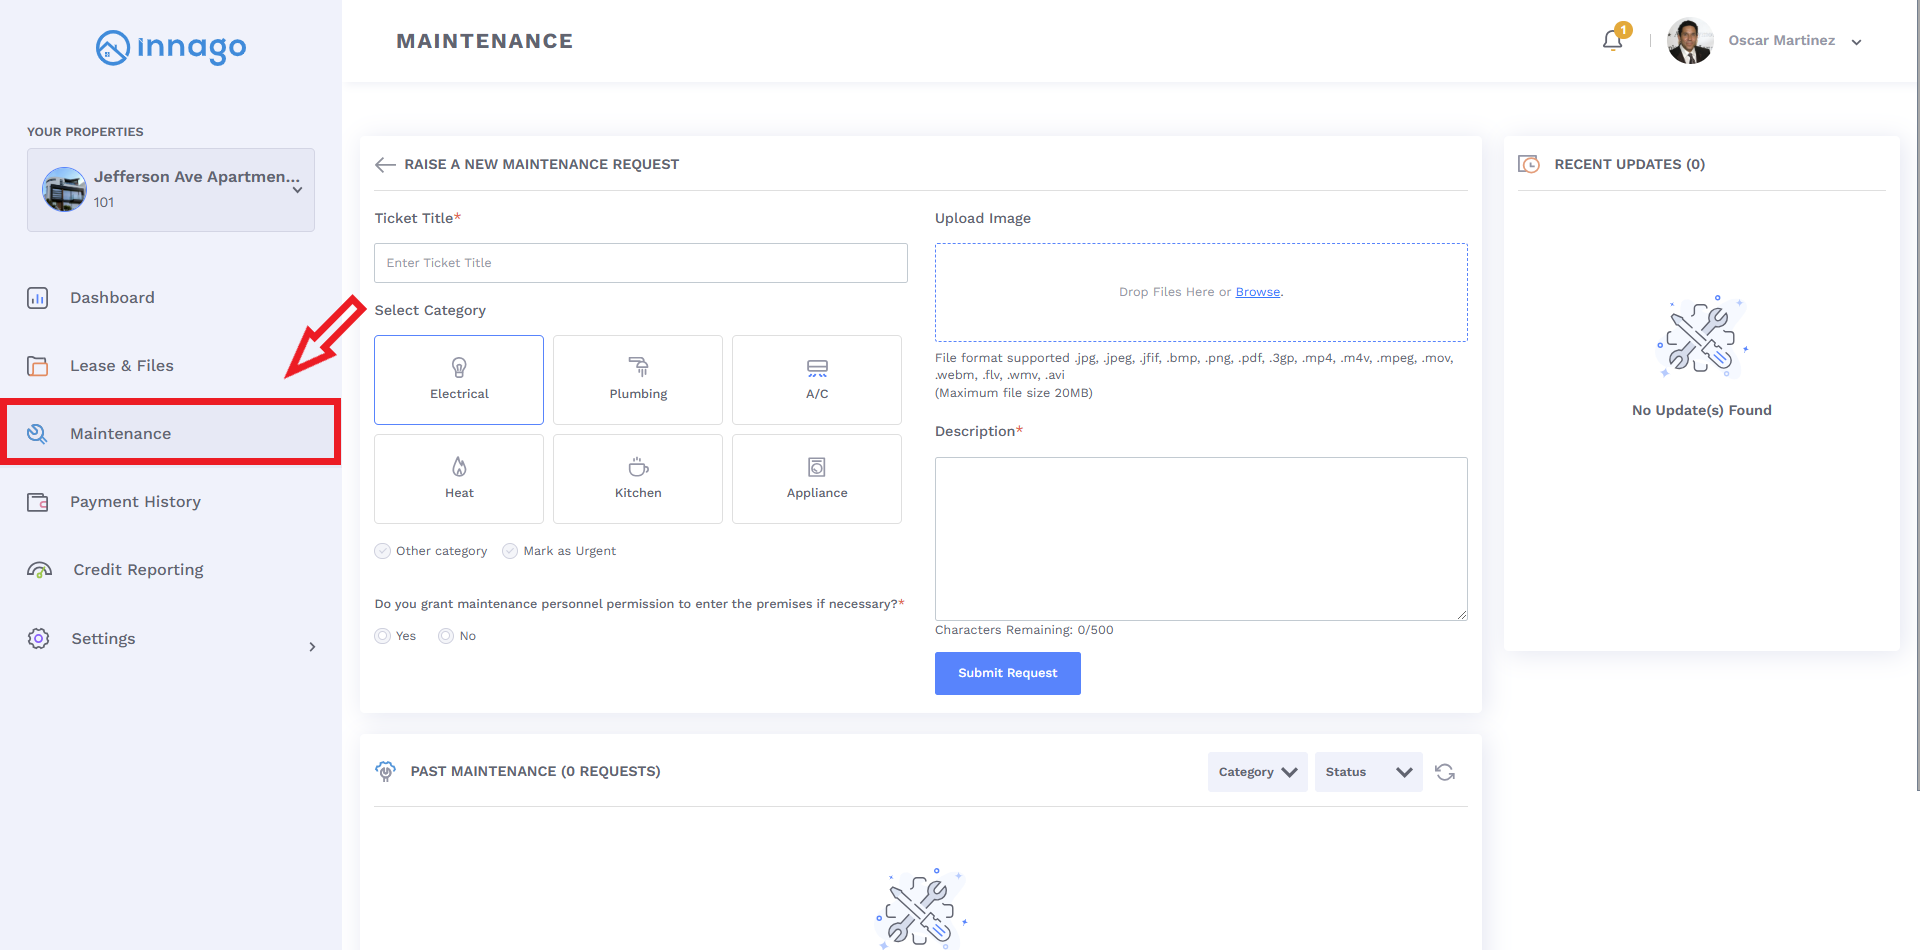This screenshot has height=950, width=1920.
Task: Select the Heat category icon
Action: [x=459, y=467]
